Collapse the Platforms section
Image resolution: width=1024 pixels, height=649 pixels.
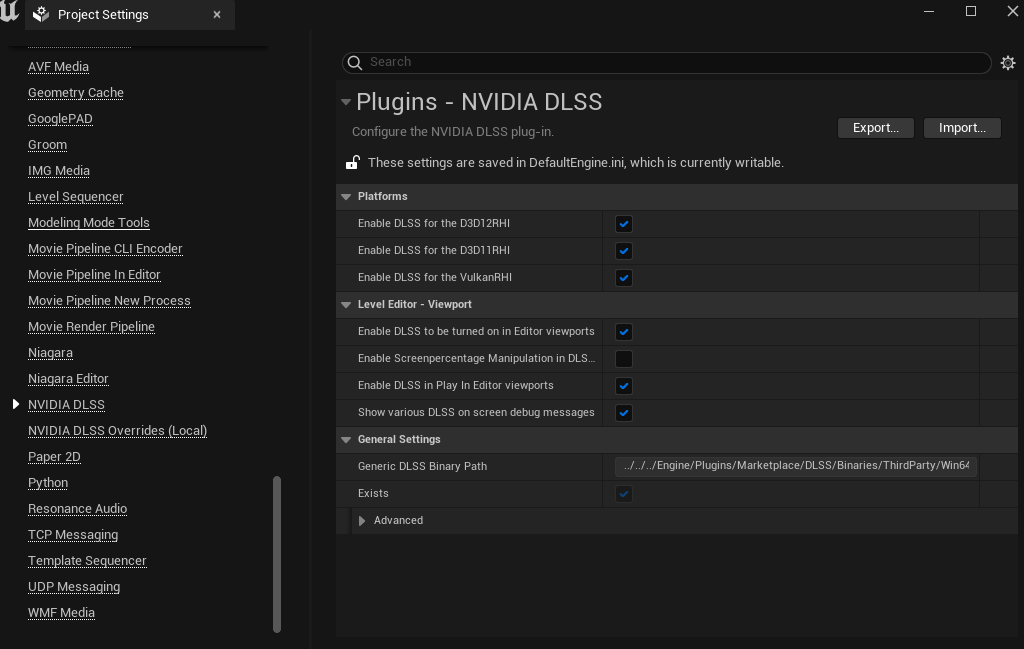point(346,197)
